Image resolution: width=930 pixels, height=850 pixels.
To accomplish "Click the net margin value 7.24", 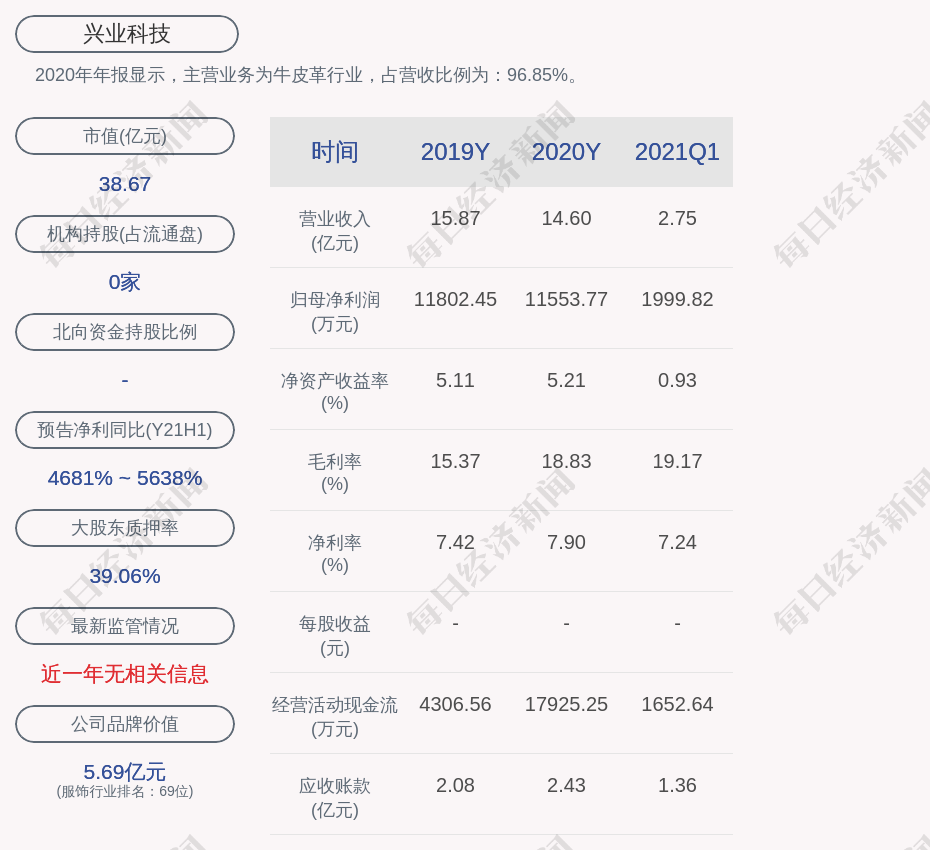I will [x=677, y=542].
